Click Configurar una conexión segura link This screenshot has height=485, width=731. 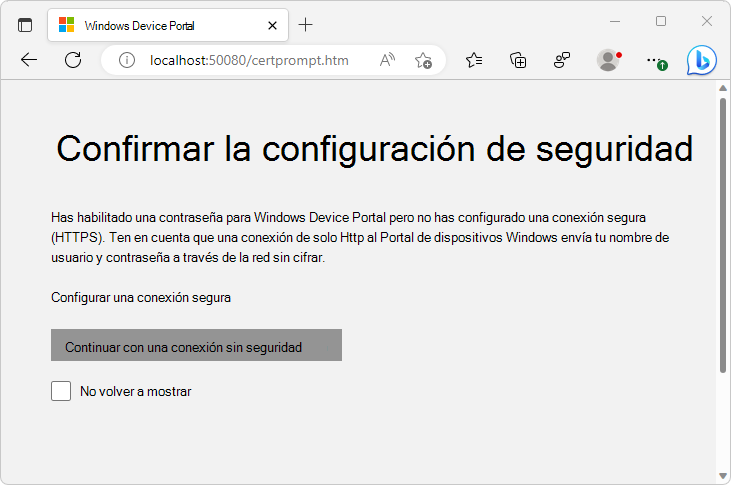141,298
